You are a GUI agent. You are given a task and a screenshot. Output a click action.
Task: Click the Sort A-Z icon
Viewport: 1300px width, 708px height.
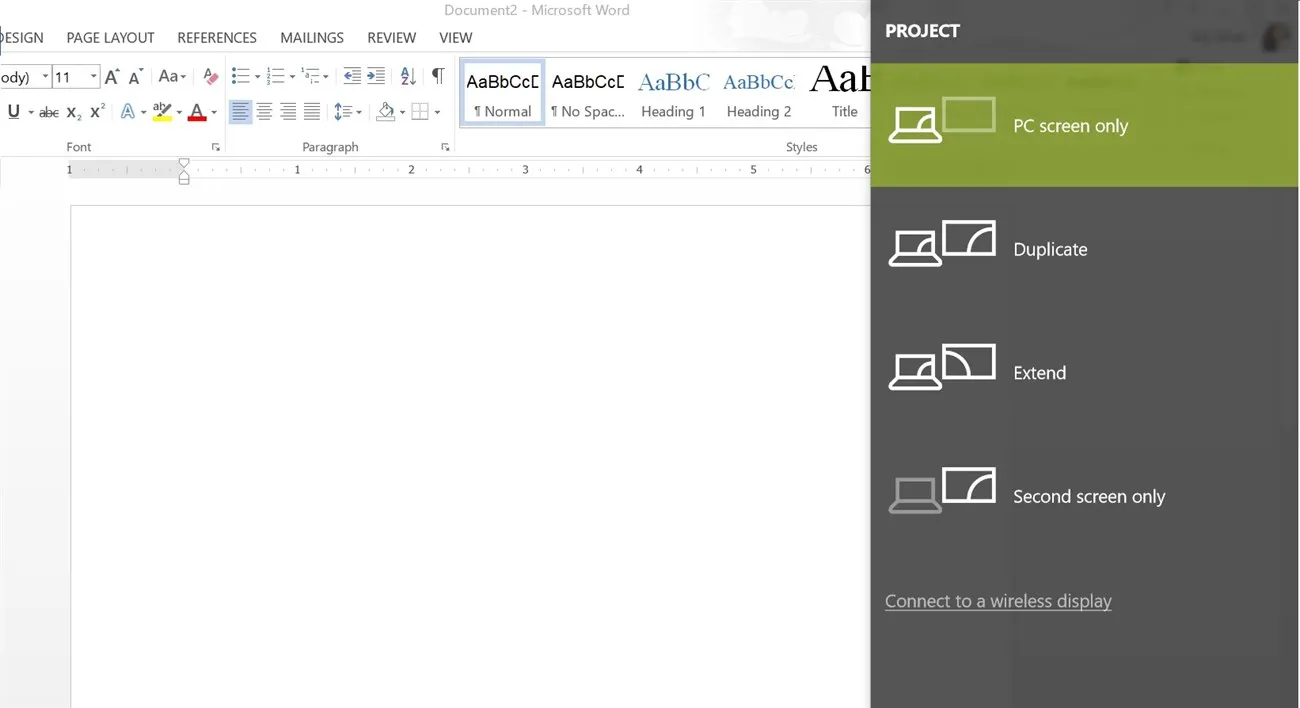click(x=408, y=76)
